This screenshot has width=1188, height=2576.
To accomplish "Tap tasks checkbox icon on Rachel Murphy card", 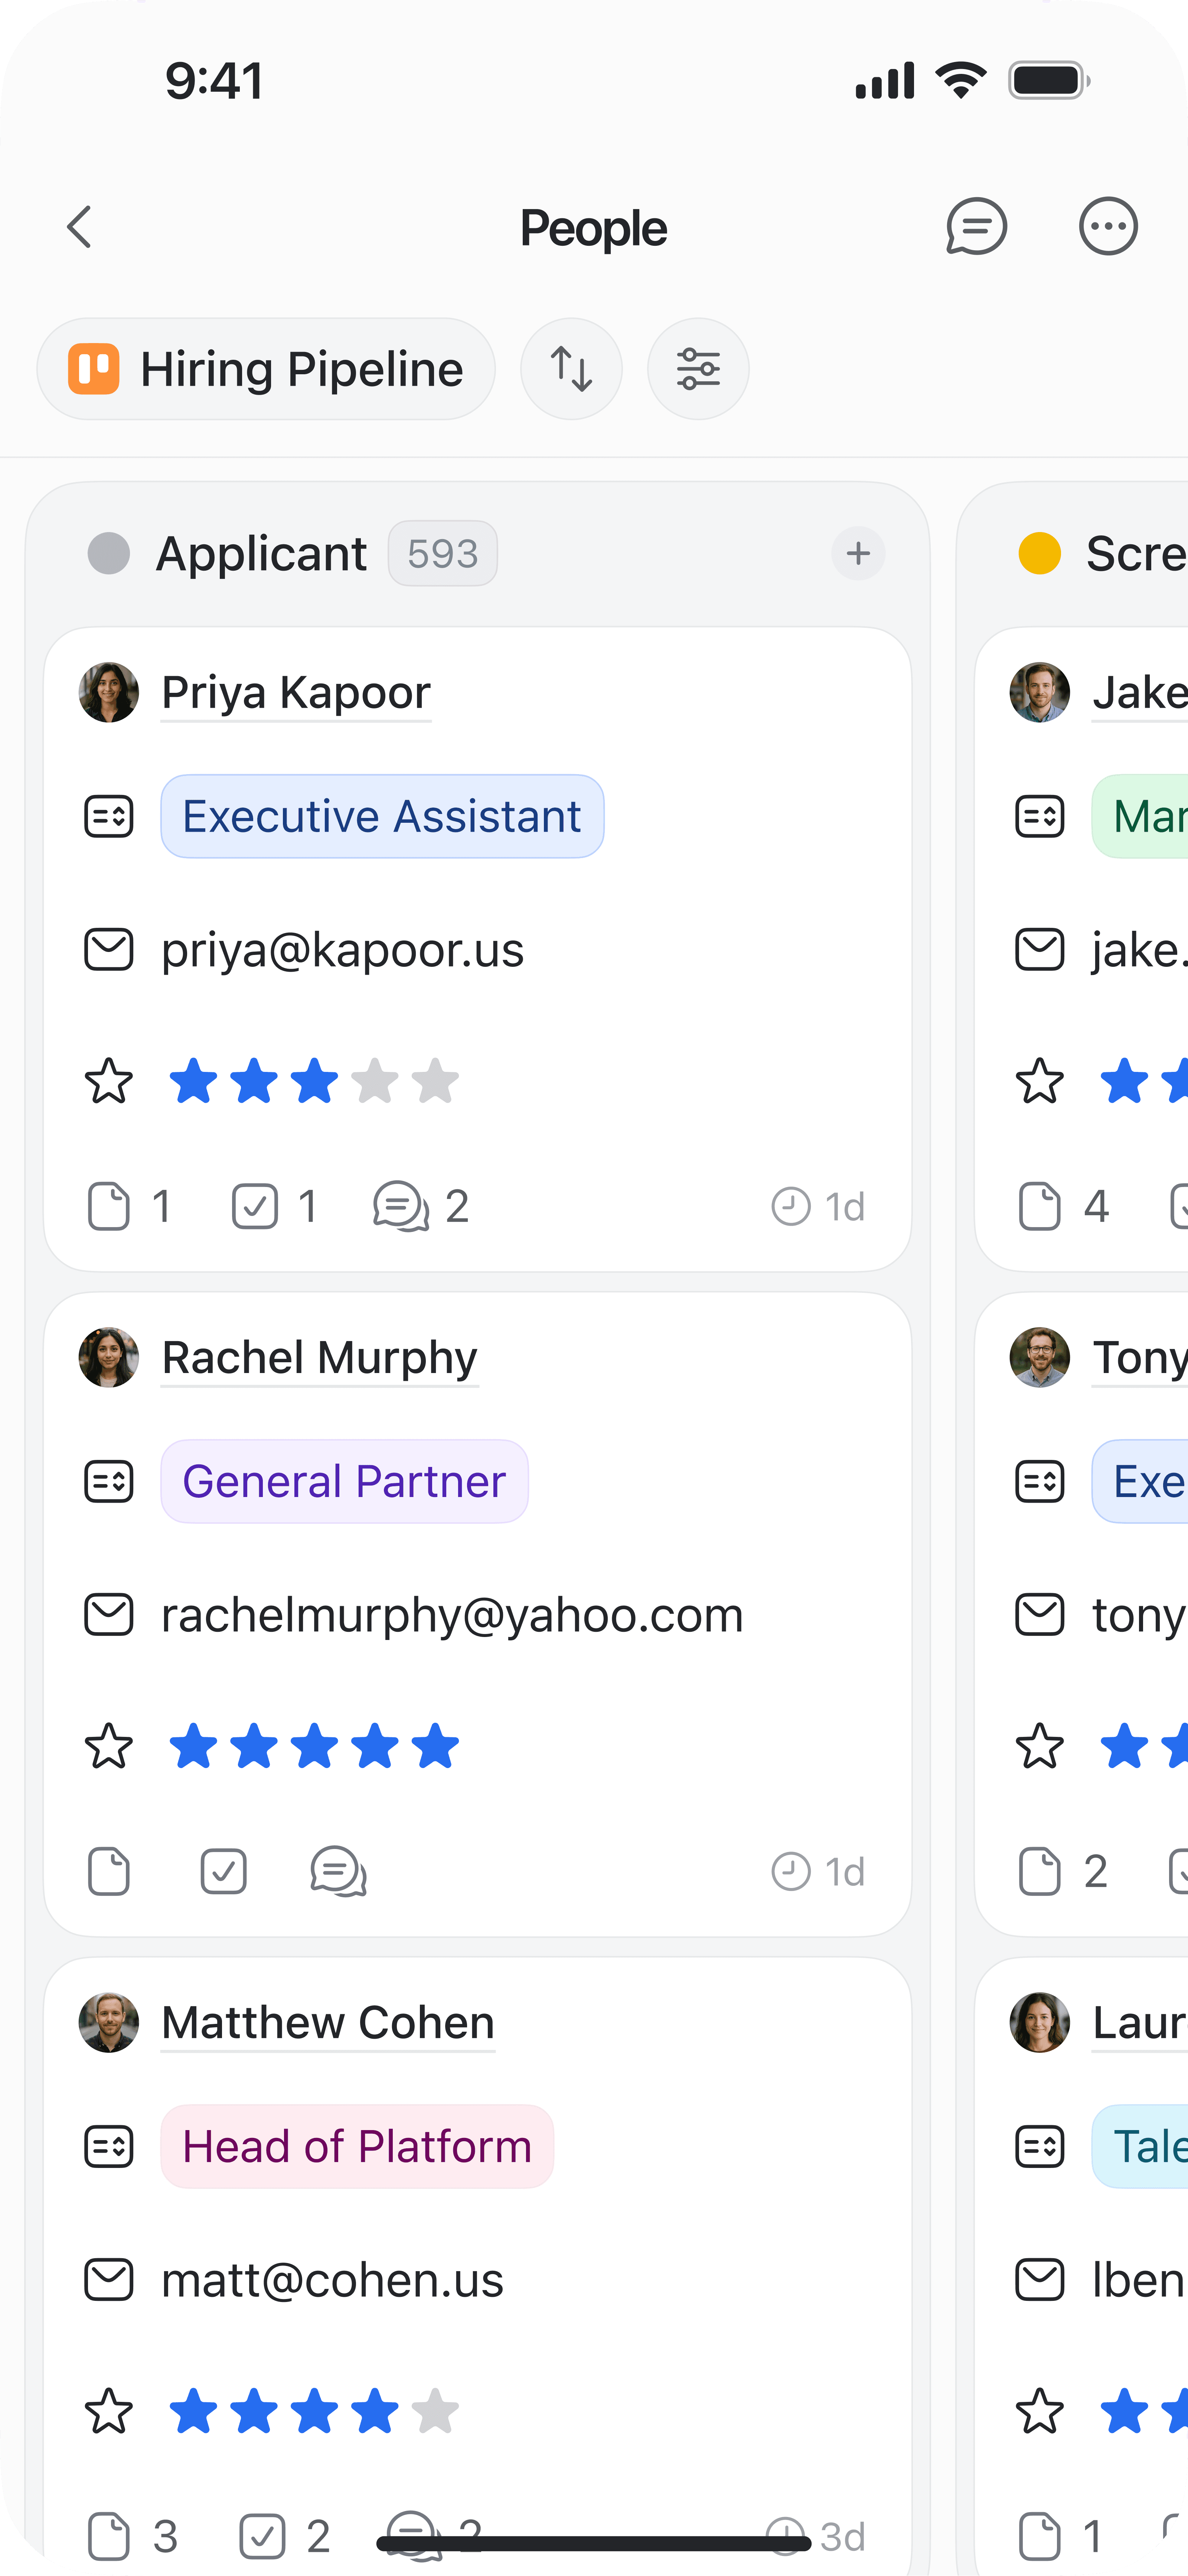I will [224, 1871].
